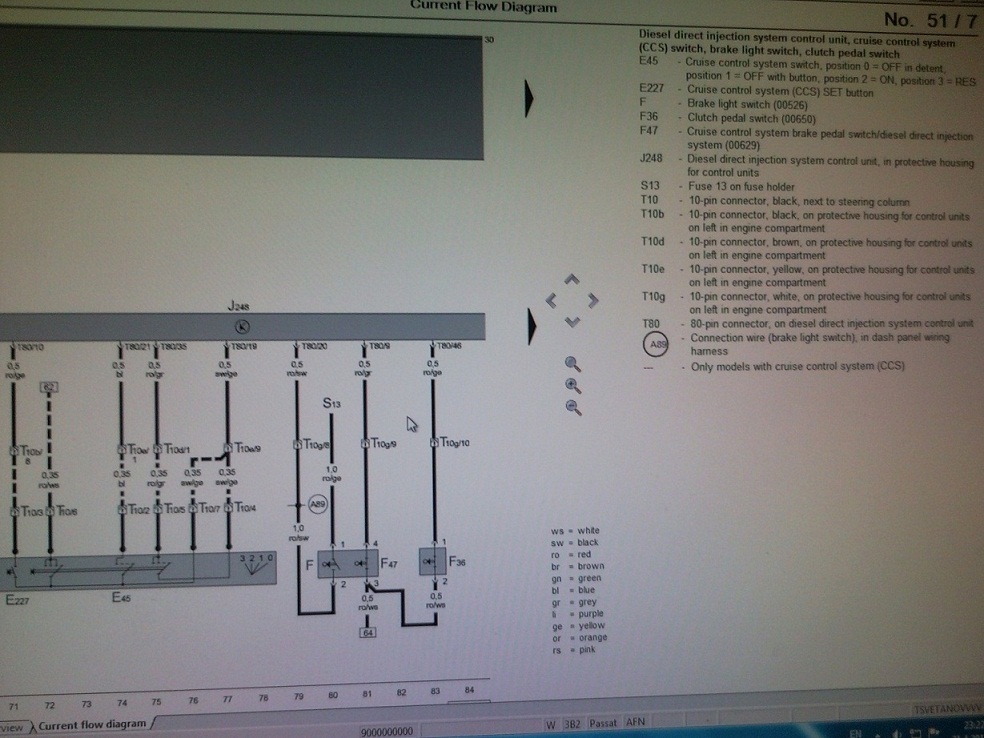Pan the diagram up with the up arrow

(x=571, y=280)
